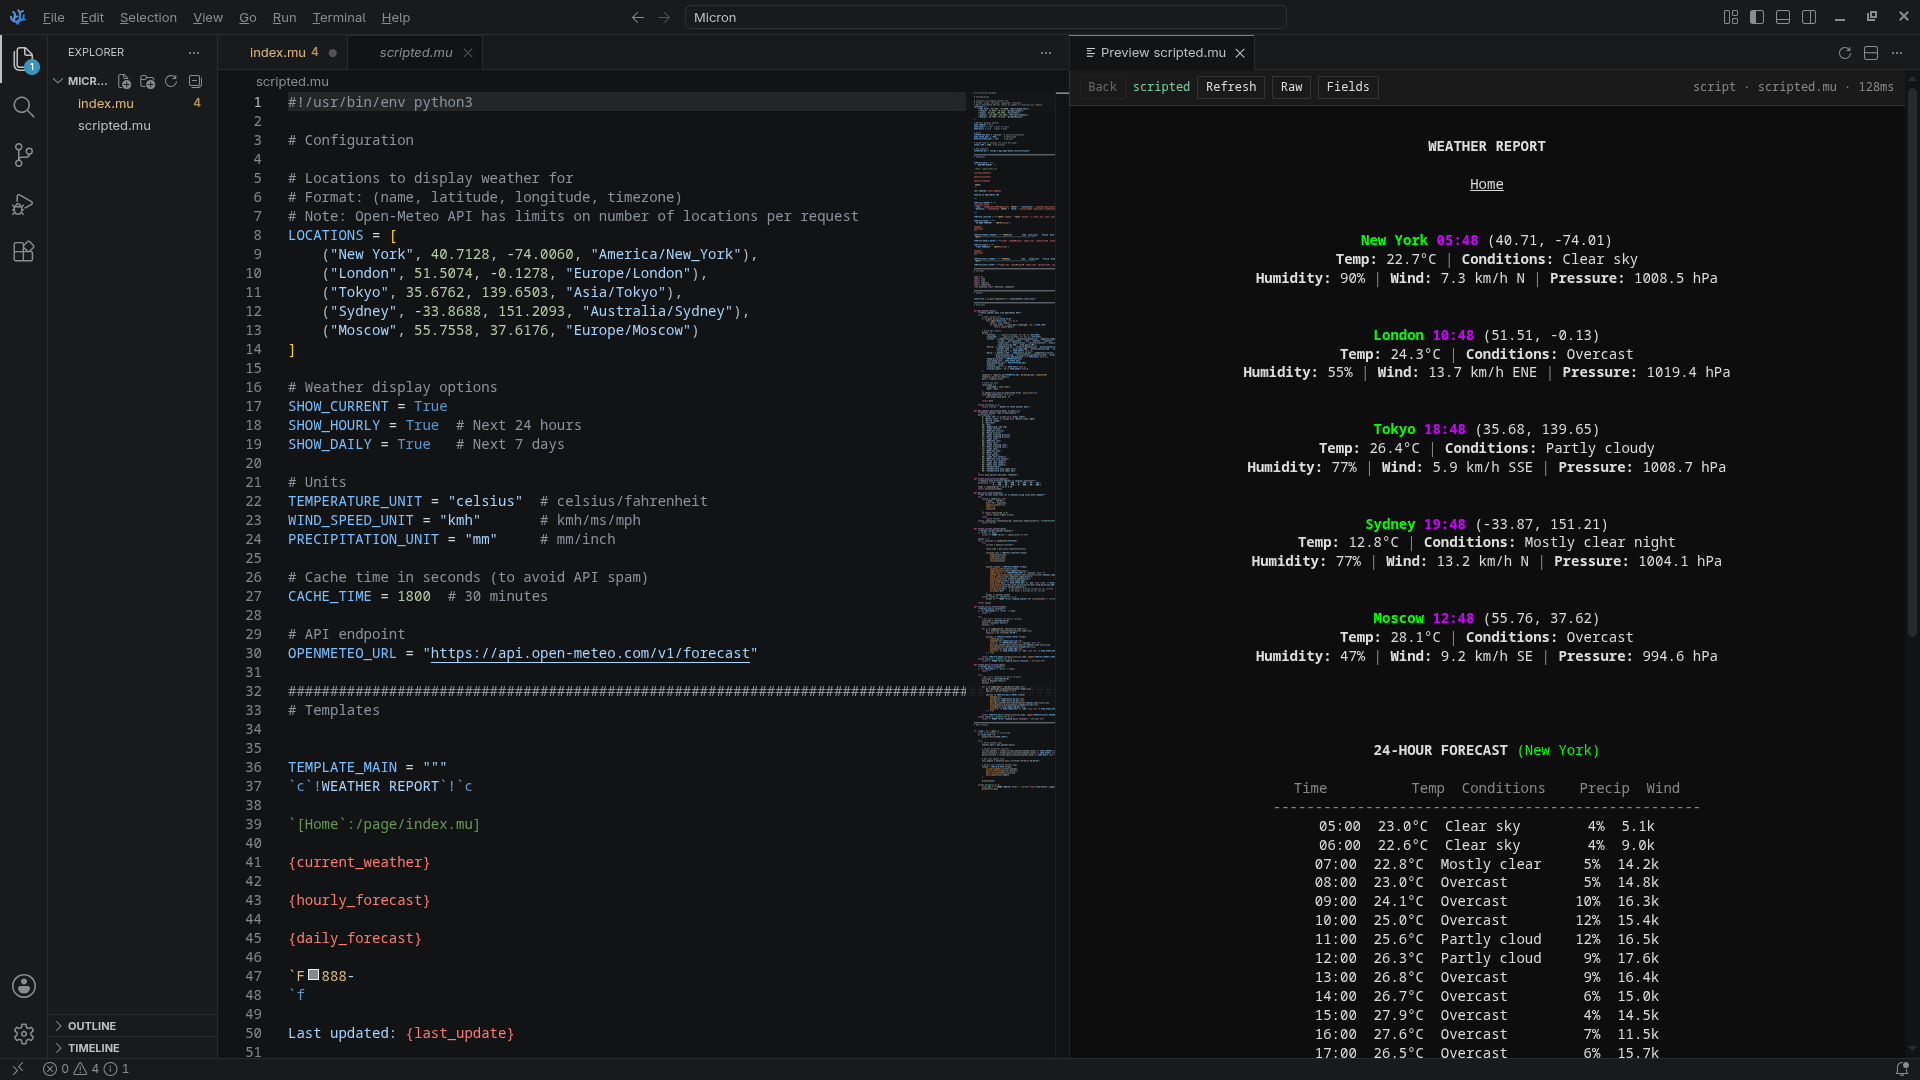Show problems from status bar error count
Image resolution: width=1920 pixels, height=1080 pixels.
point(86,1069)
